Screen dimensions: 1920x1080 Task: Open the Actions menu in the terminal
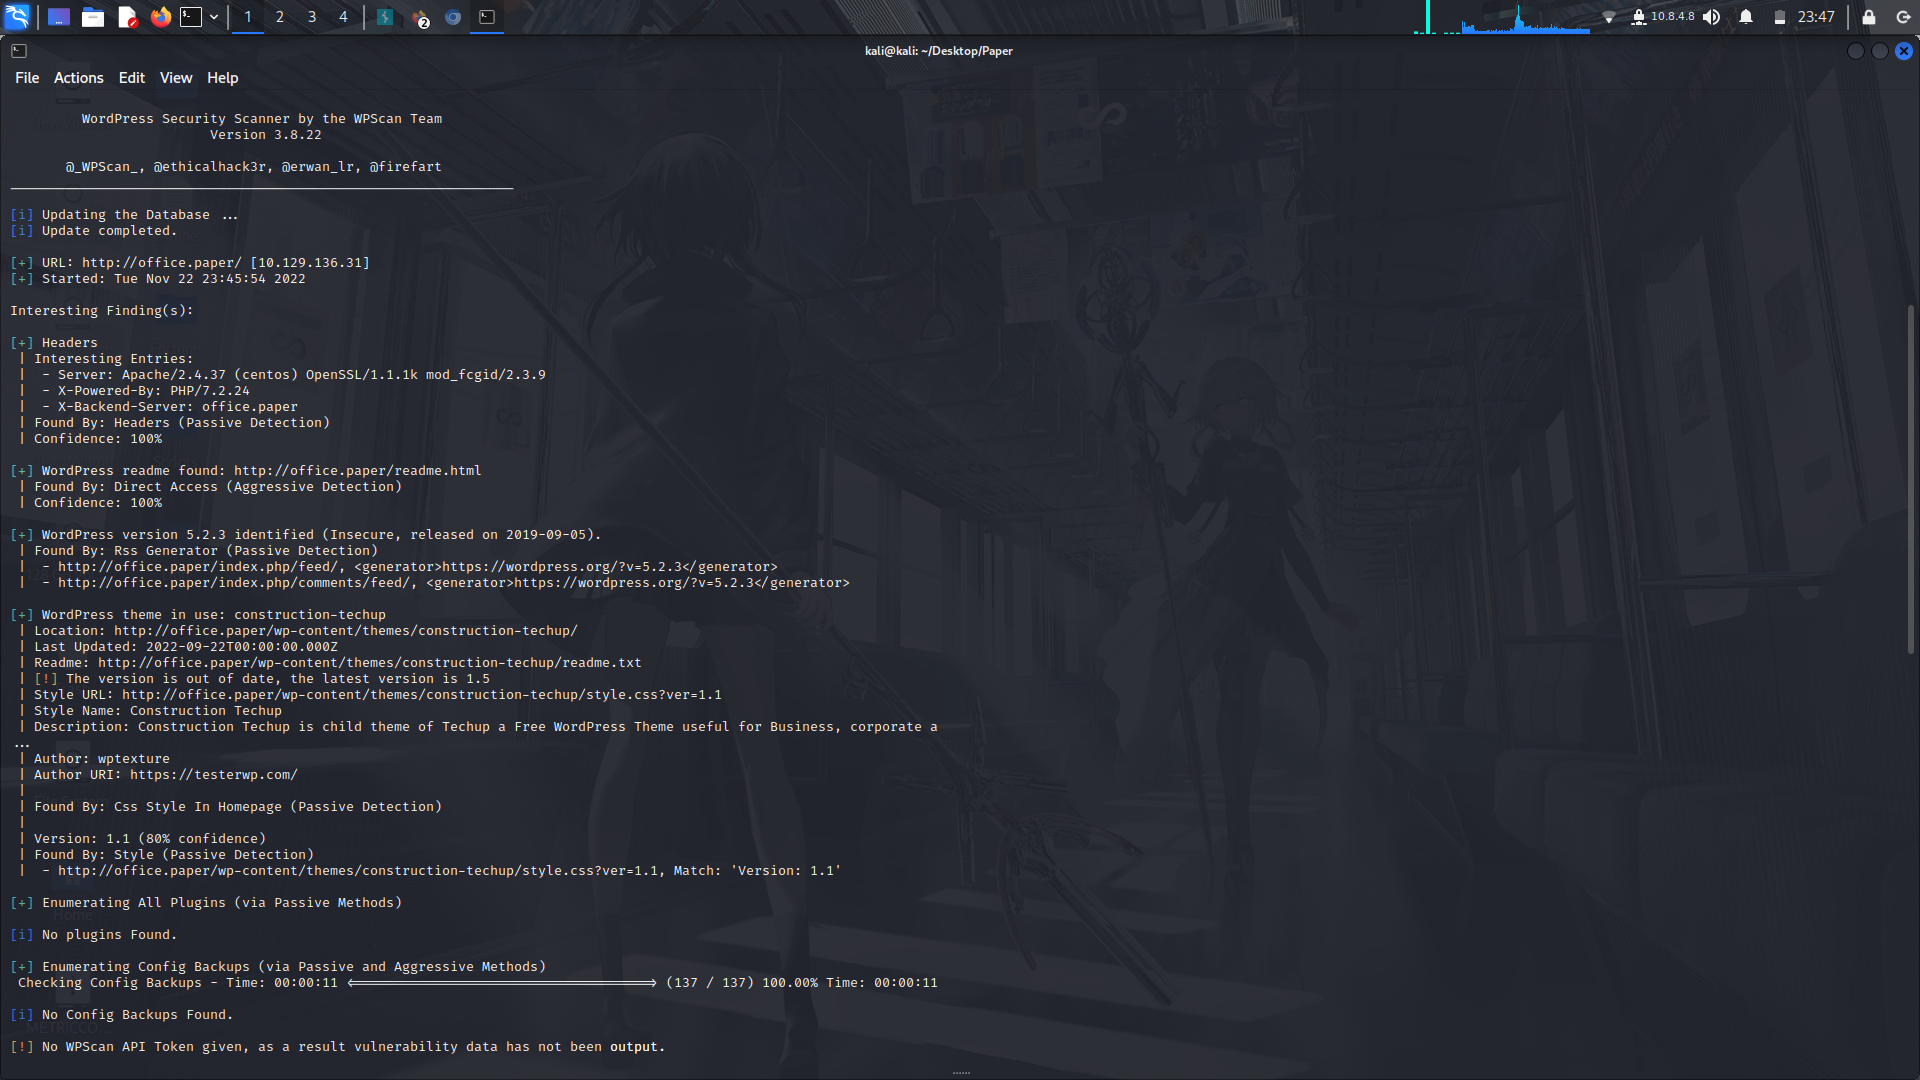click(78, 77)
